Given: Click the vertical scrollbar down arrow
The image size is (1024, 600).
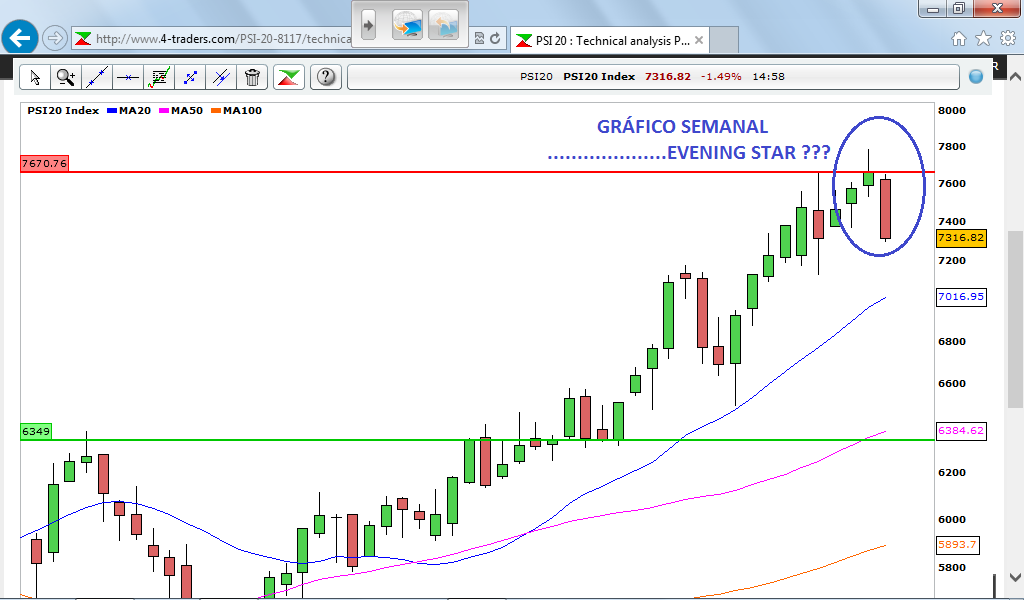Looking at the screenshot, I should point(1016,577).
